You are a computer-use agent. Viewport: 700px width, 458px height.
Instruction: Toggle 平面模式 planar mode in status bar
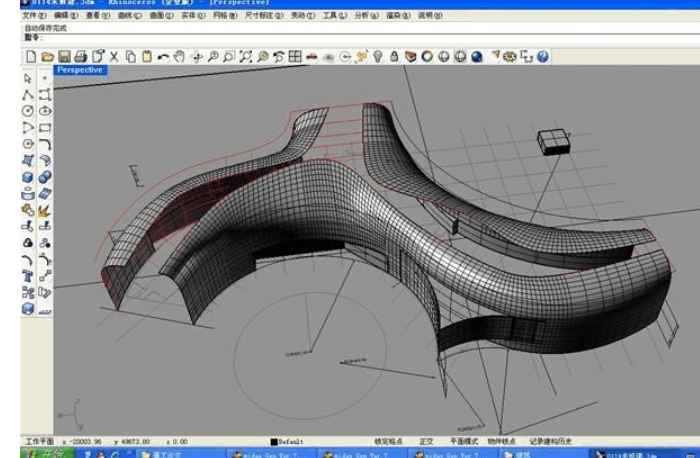tap(461, 440)
